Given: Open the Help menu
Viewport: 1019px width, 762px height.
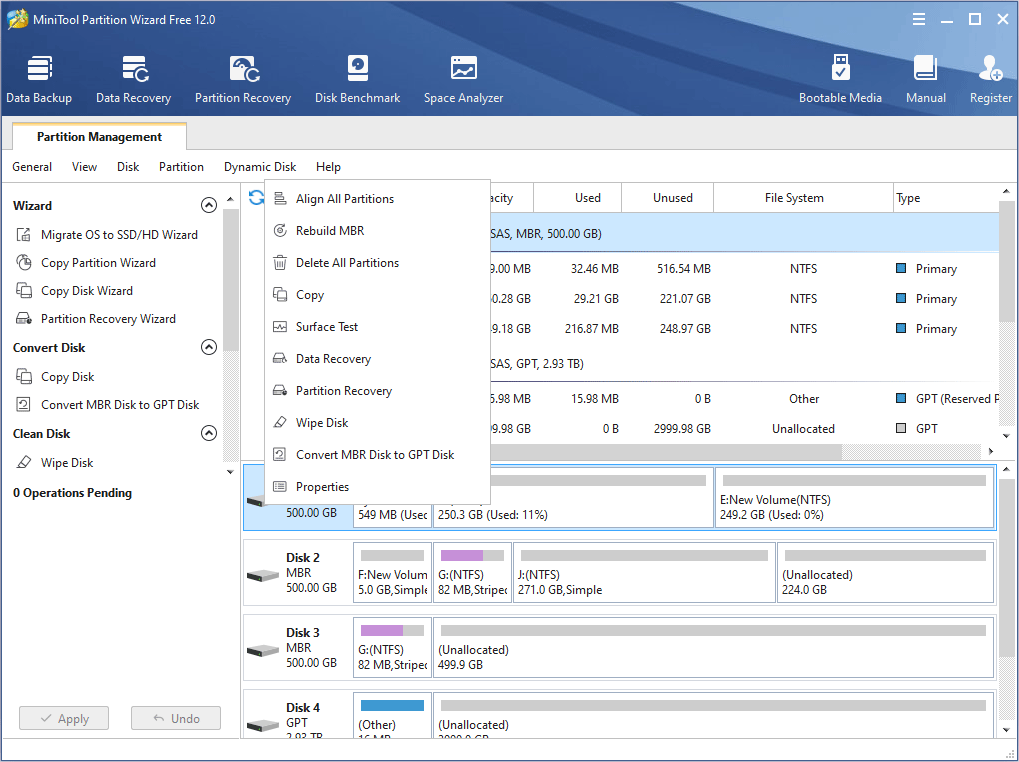Looking at the screenshot, I should pyautogui.click(x=328, y=167).
